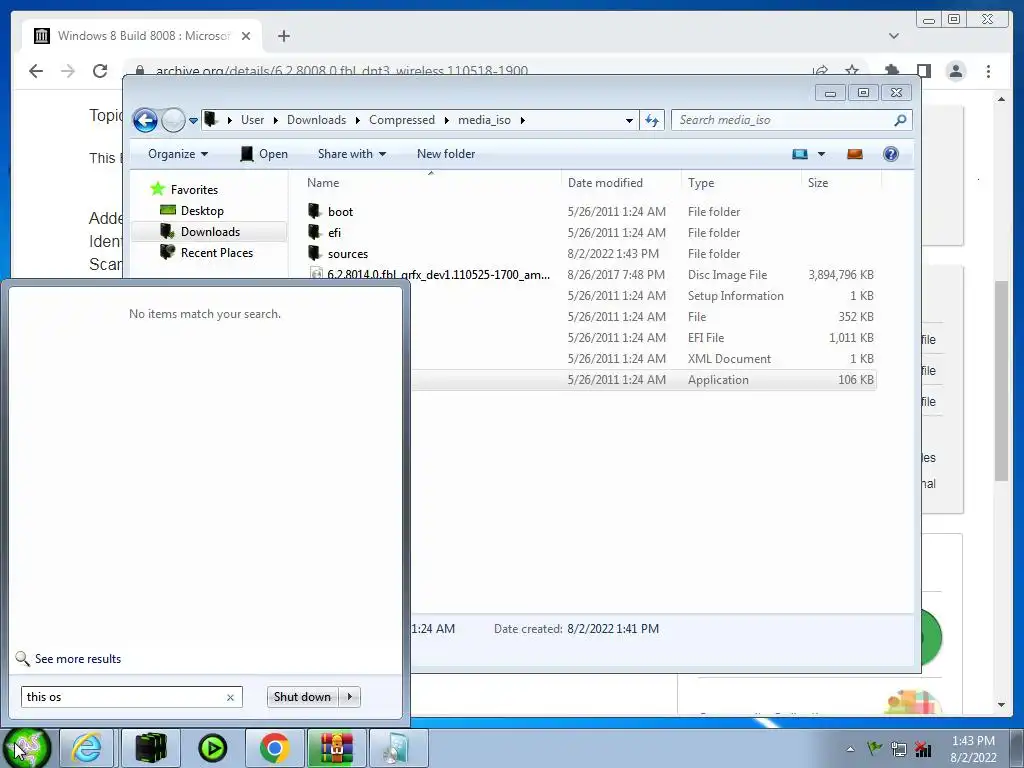Click media_iso in the address breadcrumb

click(x=484, y=120)
